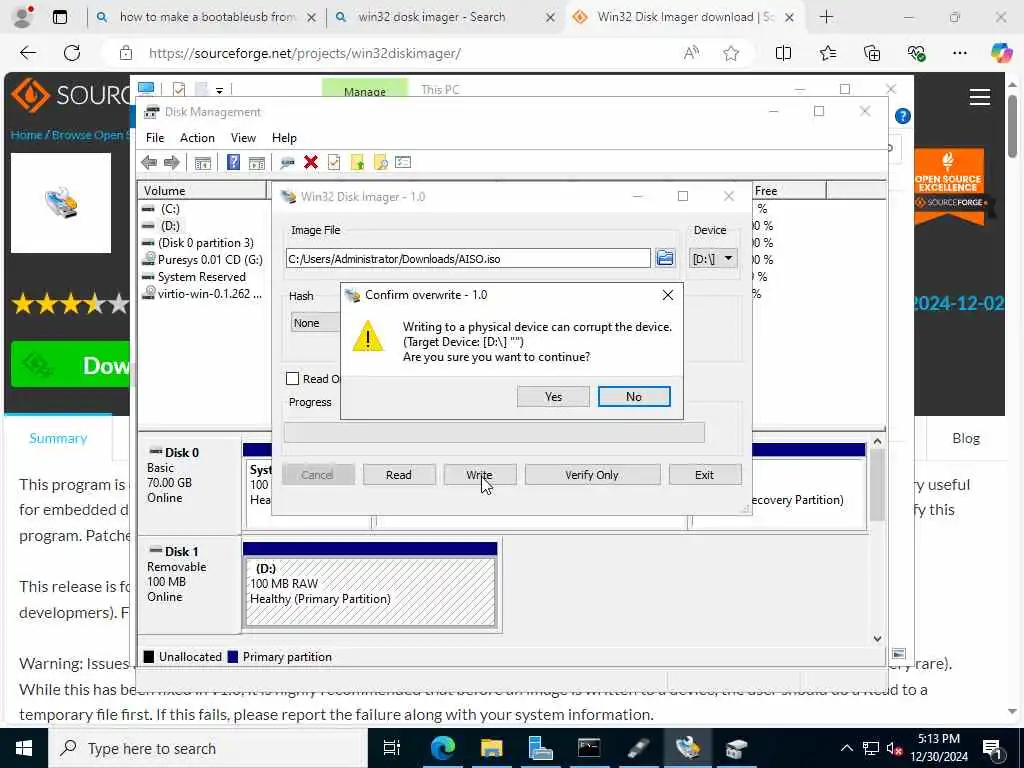Click the Write button in Win32 Disk Imager
Image resolution: width=1024 pixels, height=768 pixels.
(x=480, y=475)
